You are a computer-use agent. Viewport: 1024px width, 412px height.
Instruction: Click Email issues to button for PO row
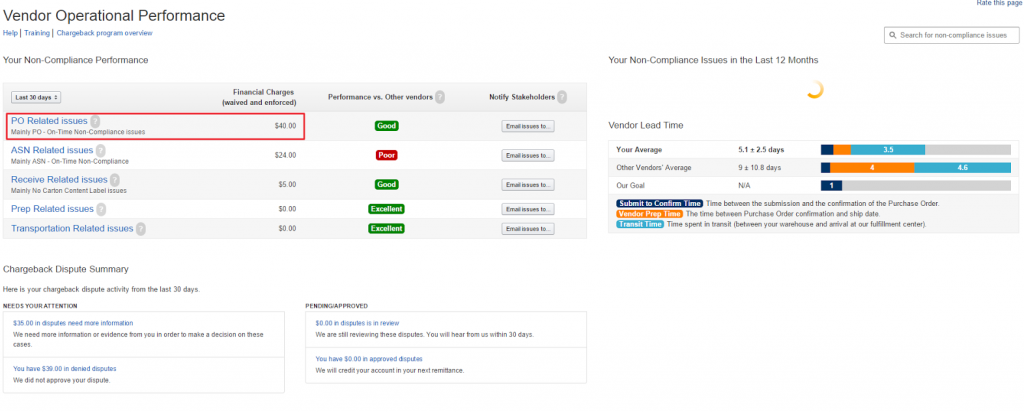pos(528,126)
